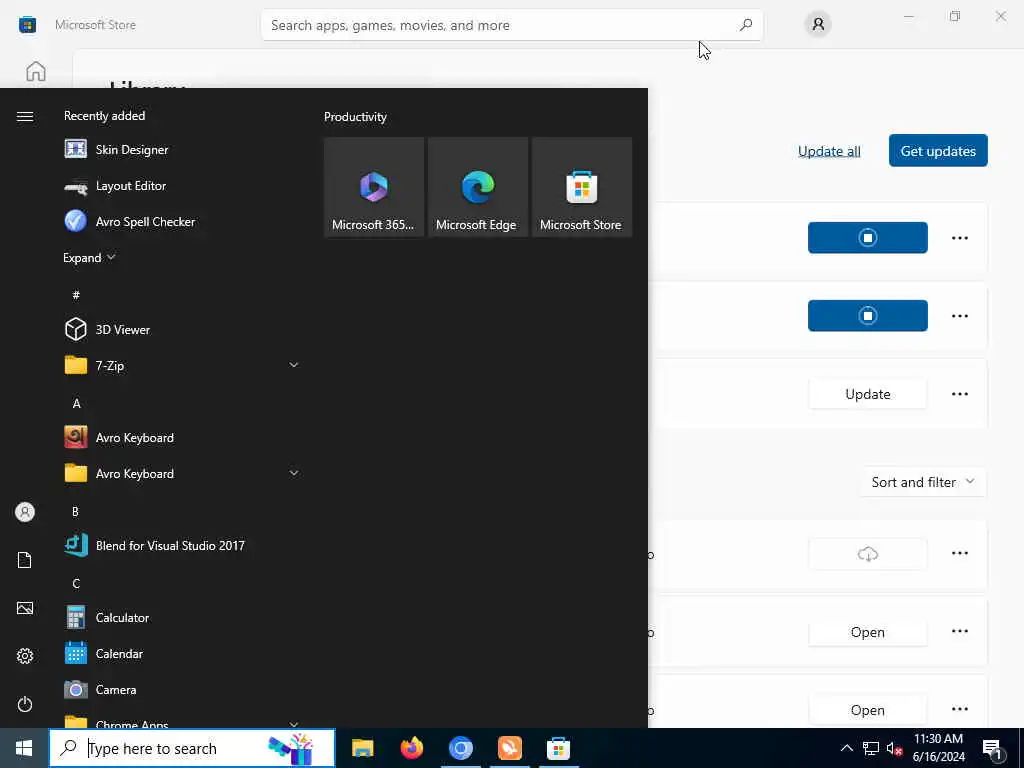Show hidden system tray icons

[846, 748]
